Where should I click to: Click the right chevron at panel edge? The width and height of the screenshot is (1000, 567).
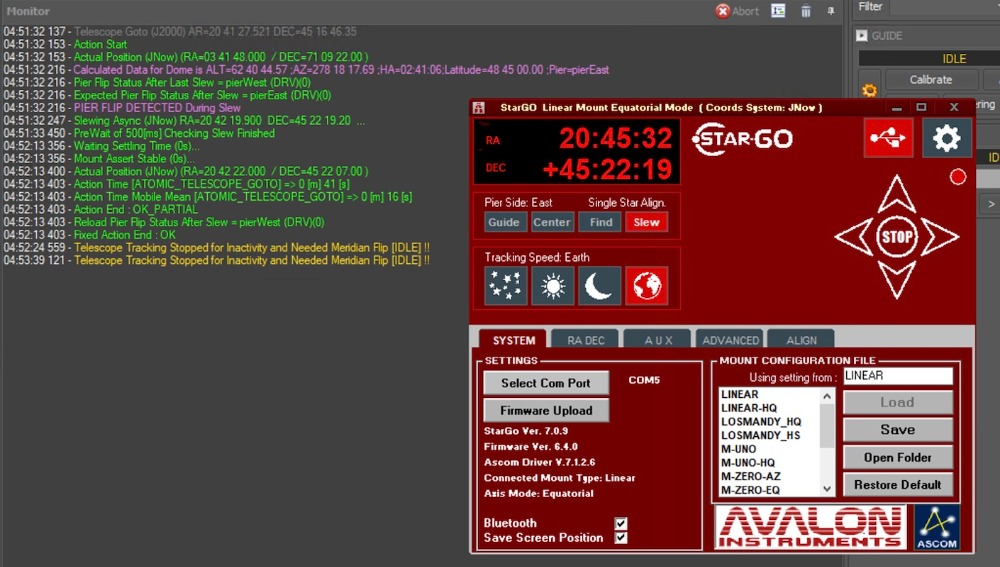[990, 204]
